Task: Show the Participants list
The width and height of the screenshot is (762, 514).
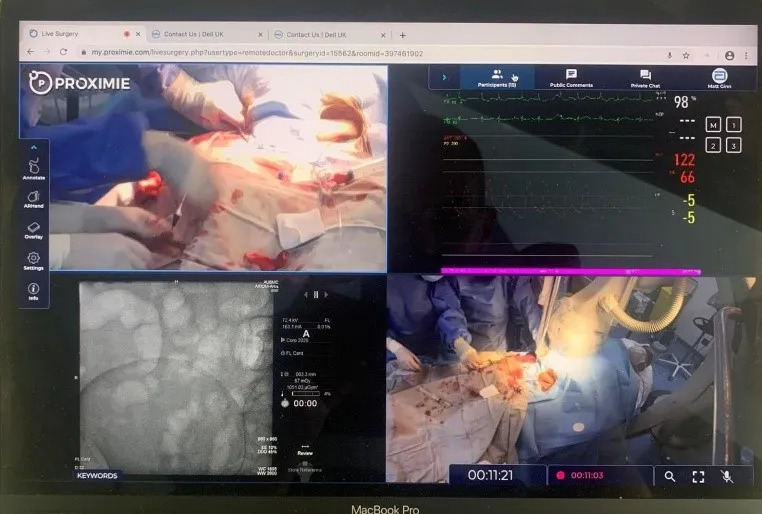Action: [496, 78]
